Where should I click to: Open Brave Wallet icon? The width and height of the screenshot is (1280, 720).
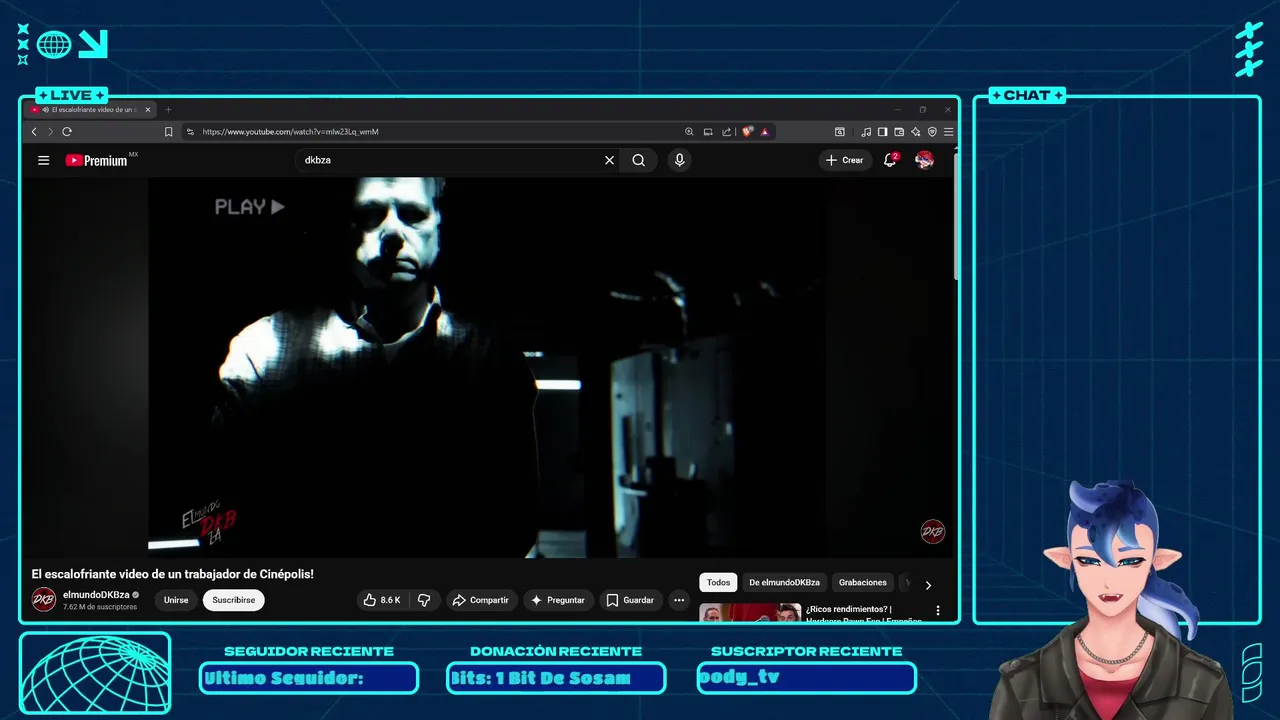(x=899, y=132)
